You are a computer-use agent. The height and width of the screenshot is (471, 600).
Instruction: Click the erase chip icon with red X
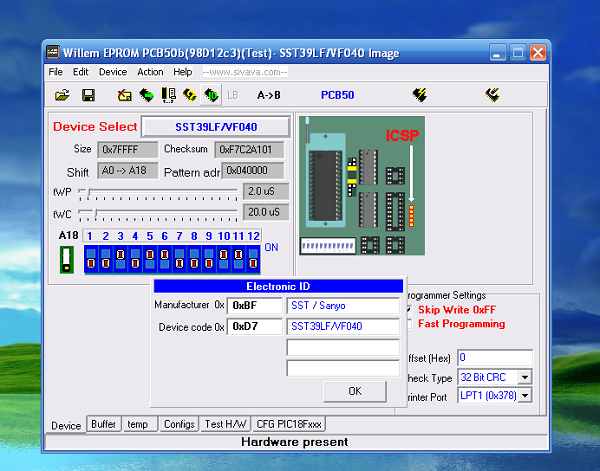(x=124, y=95)
